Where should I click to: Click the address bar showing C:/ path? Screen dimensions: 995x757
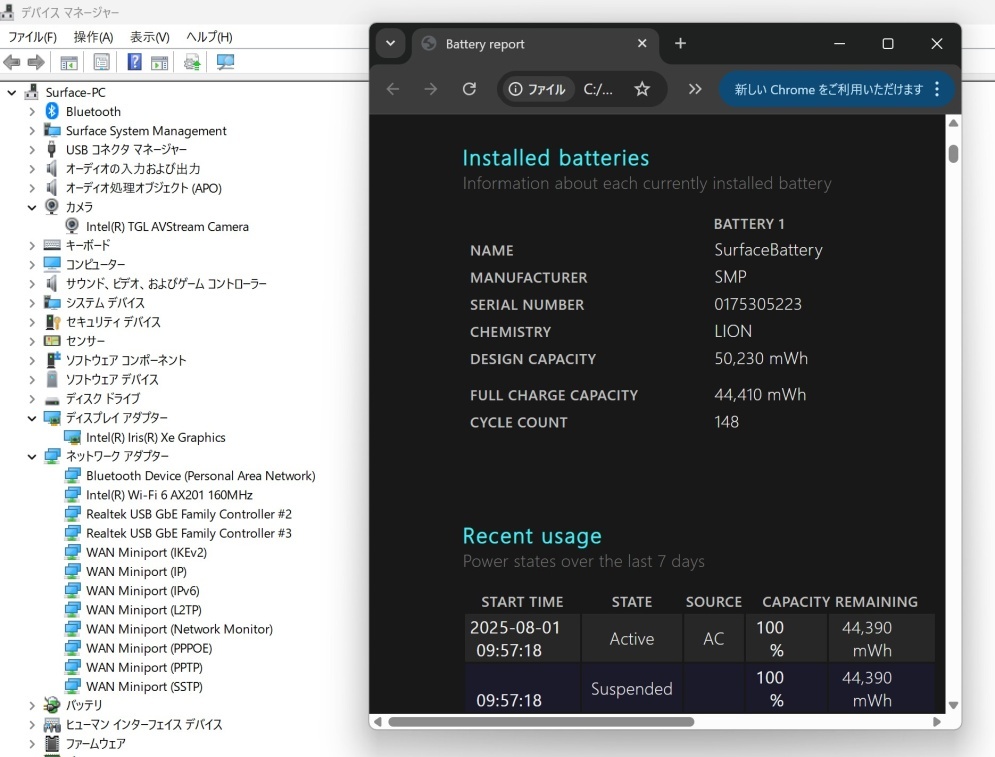click(598, 89)
